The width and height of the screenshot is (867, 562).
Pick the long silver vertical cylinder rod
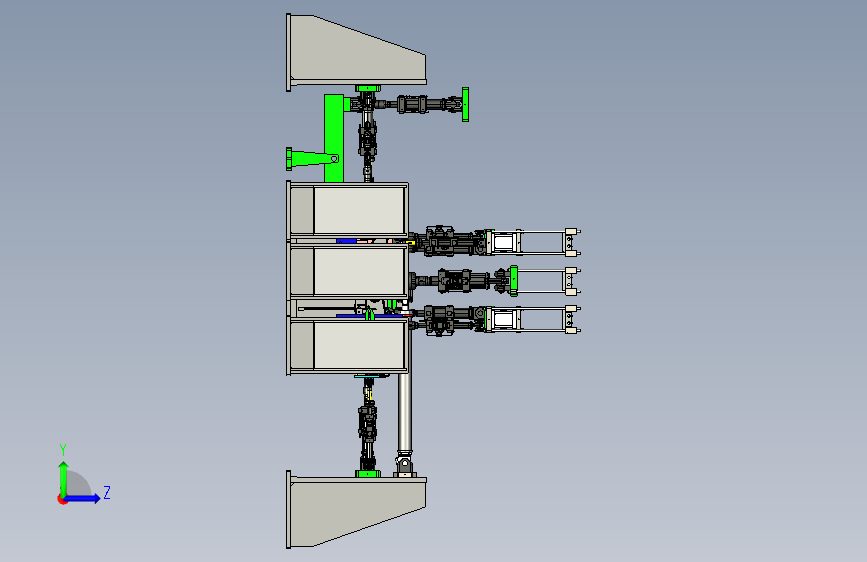pos(405,412)
